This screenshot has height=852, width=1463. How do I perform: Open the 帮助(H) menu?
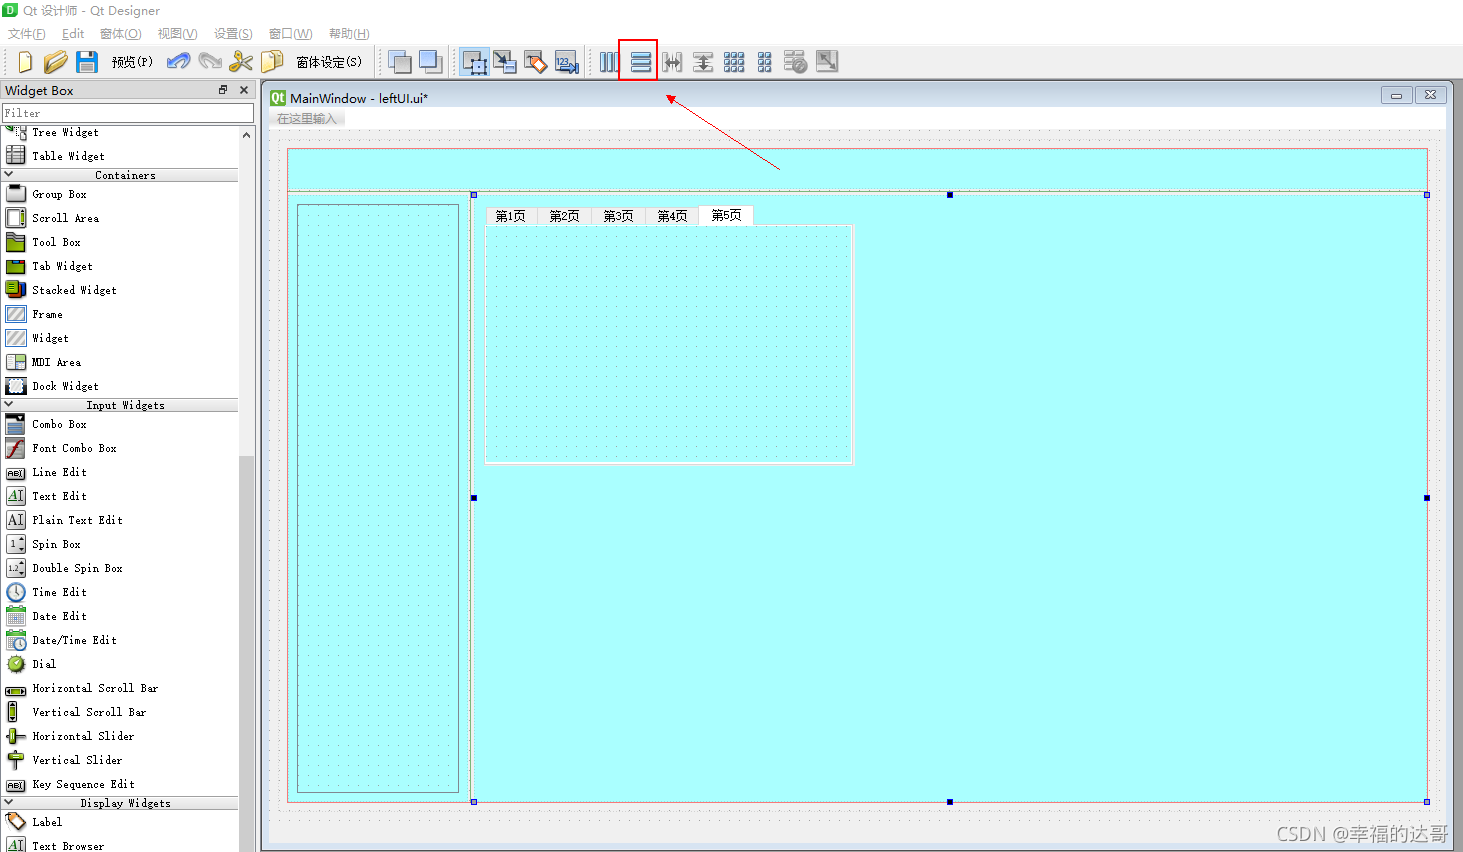(349, 34)
